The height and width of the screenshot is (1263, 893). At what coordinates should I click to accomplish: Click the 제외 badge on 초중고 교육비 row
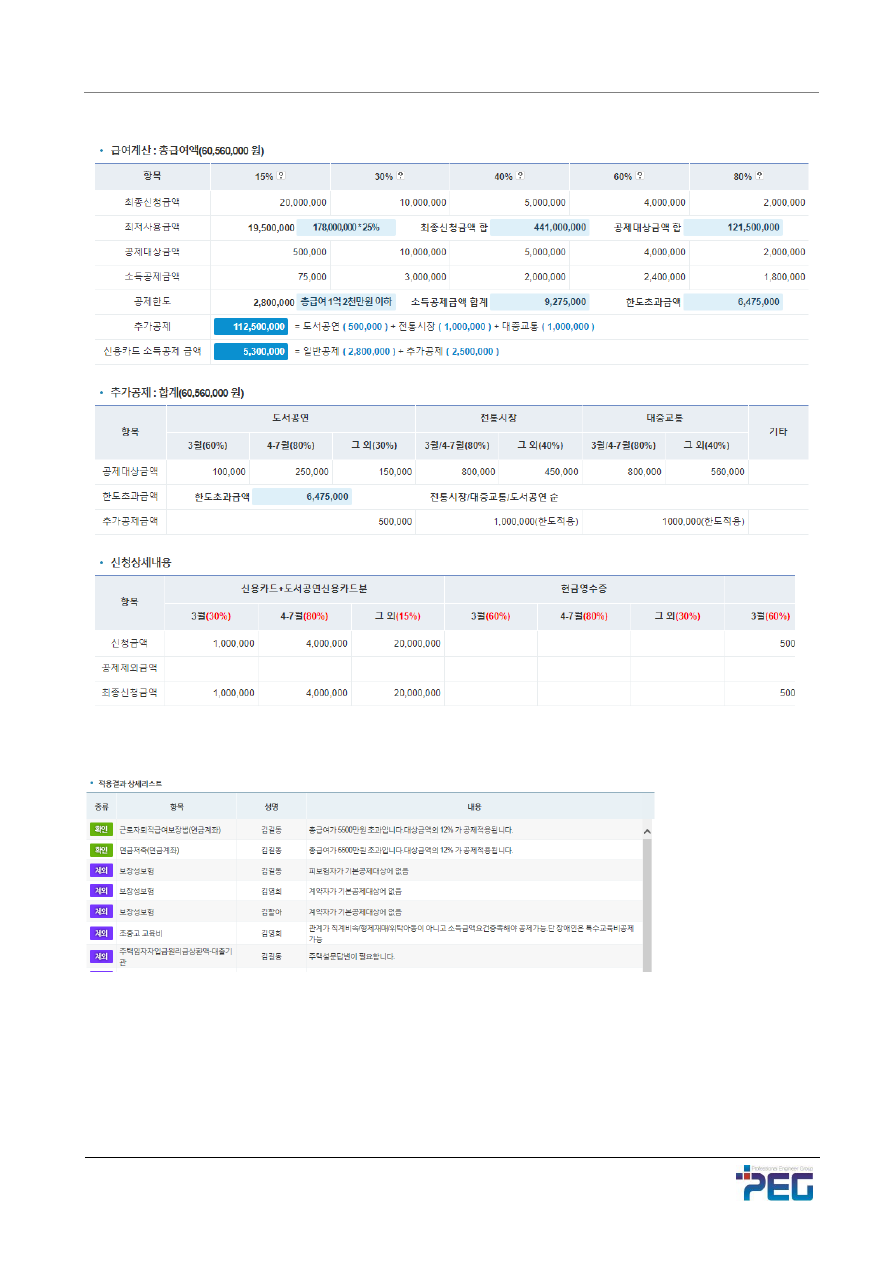tap(100, 933)
